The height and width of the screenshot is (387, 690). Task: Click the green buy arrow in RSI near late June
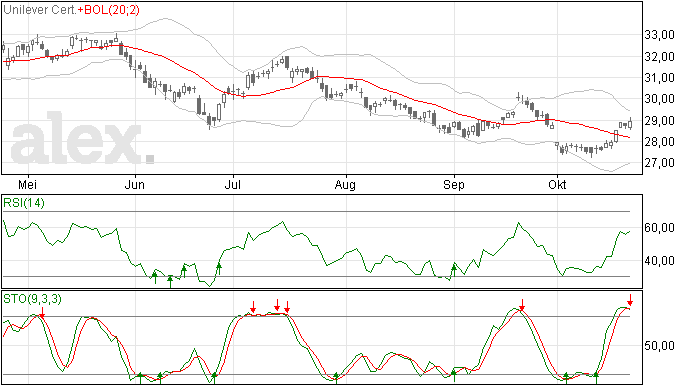(x=219, y=269)
